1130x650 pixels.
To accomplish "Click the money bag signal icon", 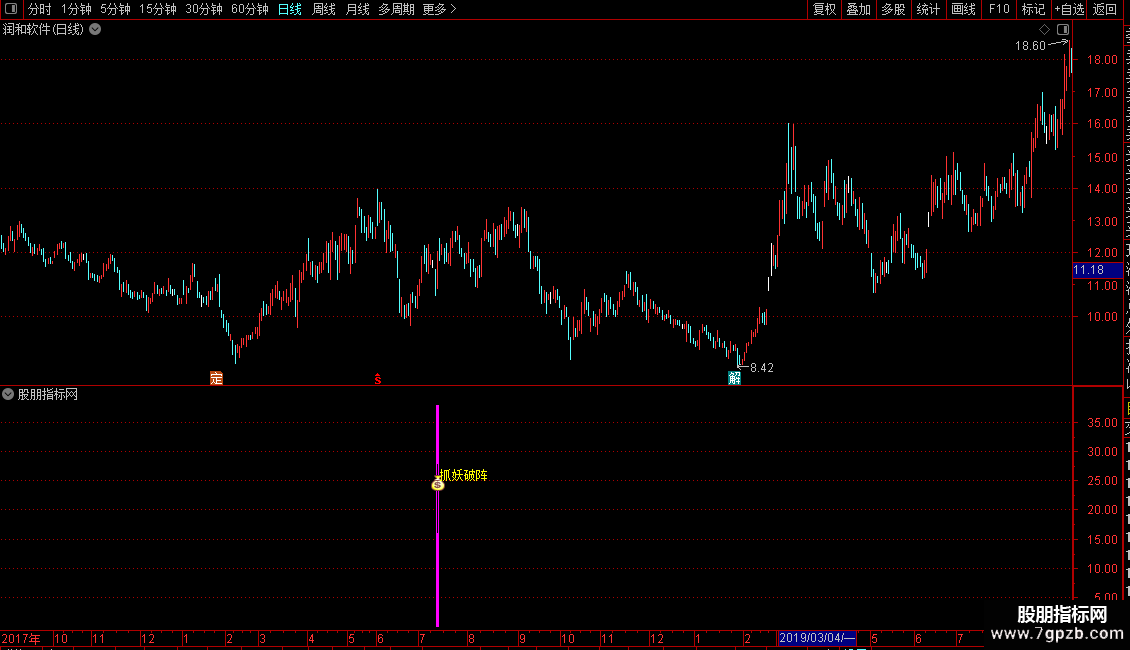I will tap(437, 485).
